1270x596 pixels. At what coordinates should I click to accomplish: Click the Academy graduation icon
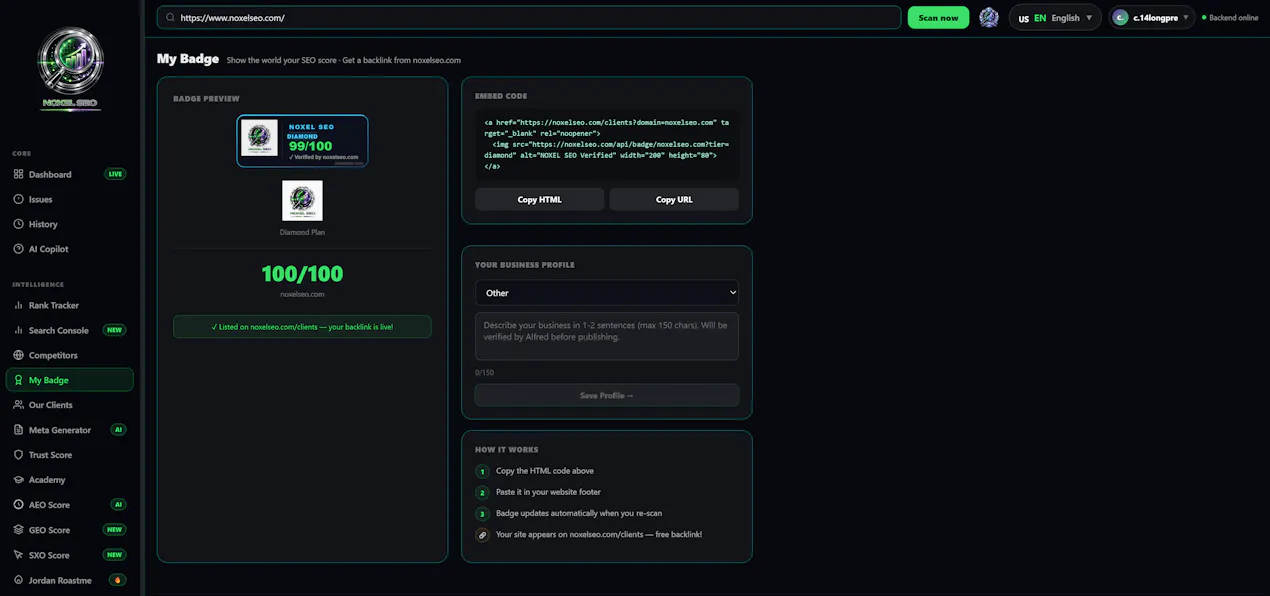pos(19,480)
